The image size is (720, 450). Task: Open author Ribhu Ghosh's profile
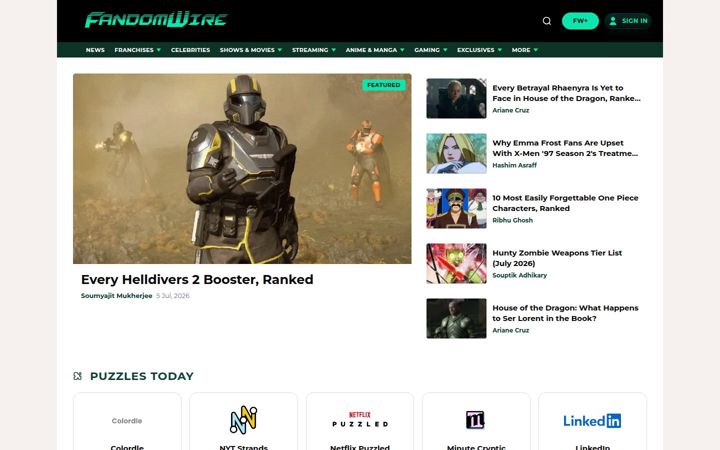tap(512, 220)
